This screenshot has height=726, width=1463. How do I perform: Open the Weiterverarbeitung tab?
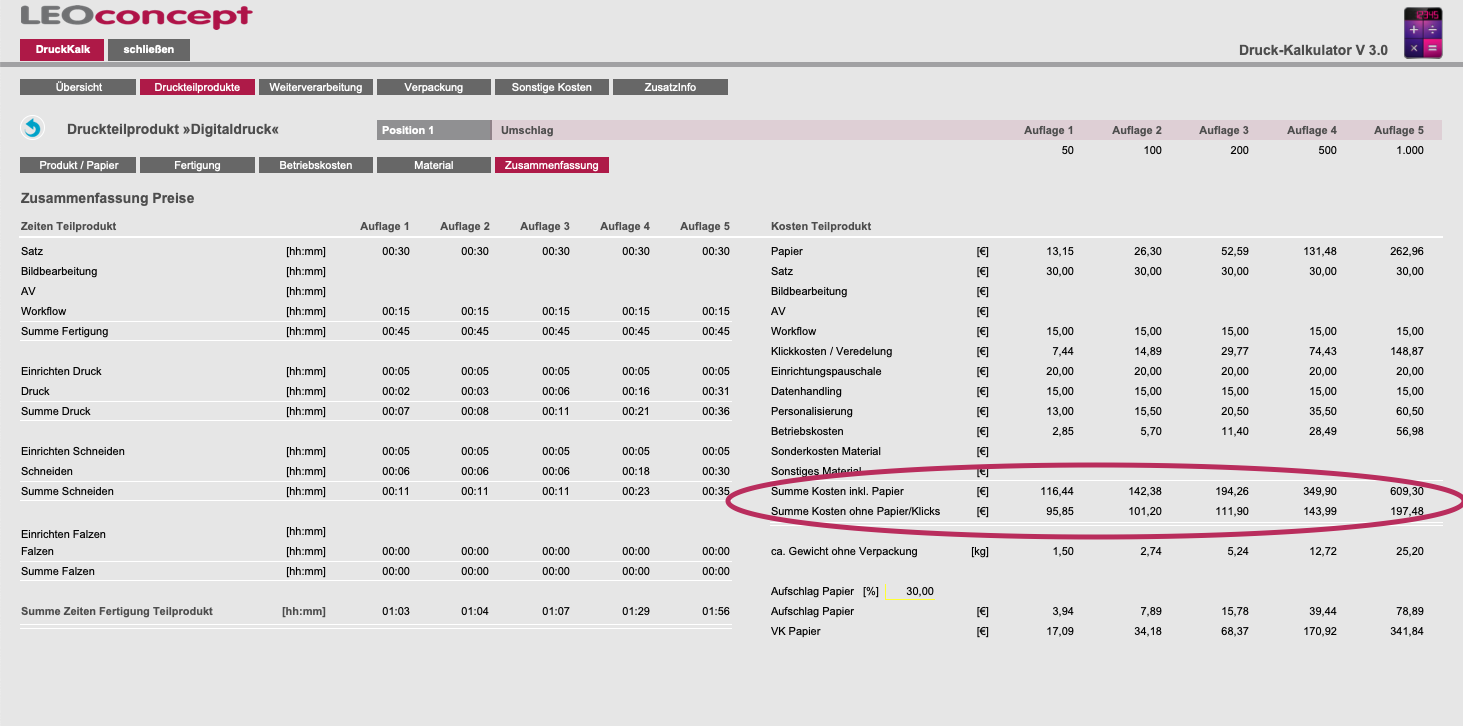click(316, 87)
